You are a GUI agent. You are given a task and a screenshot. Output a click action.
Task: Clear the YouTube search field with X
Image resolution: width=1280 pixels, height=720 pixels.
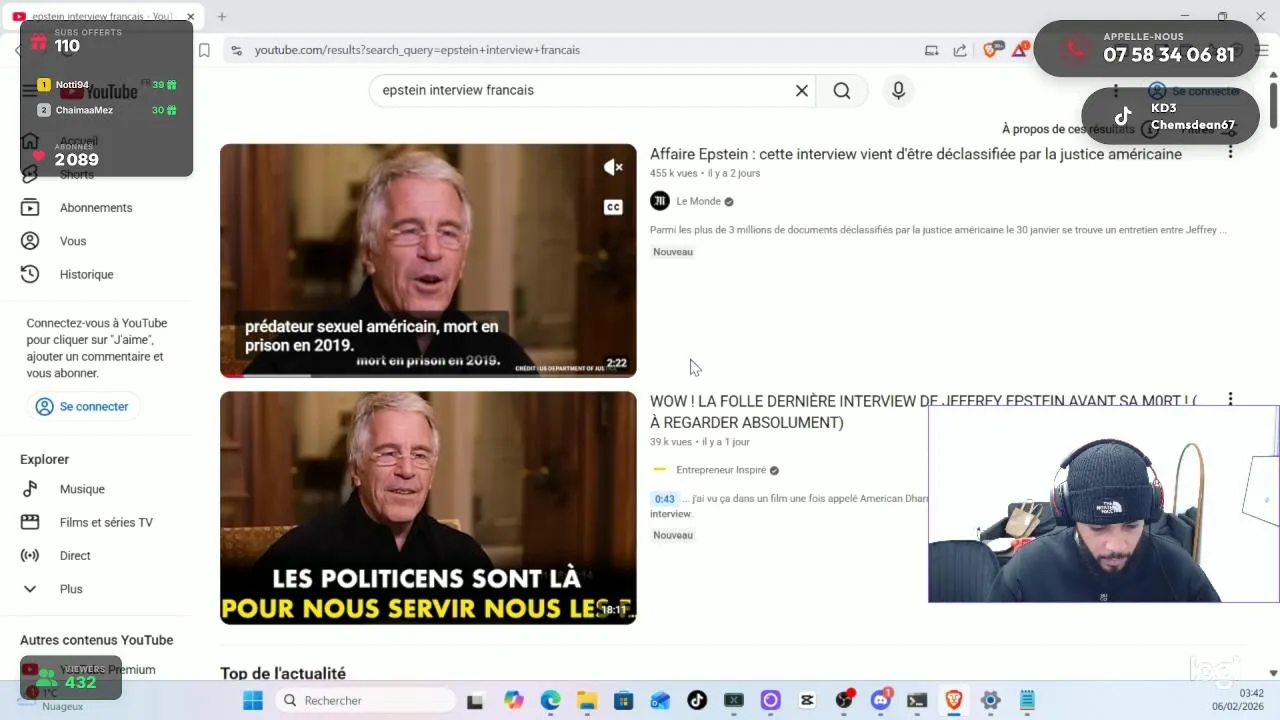click(801, 90)
